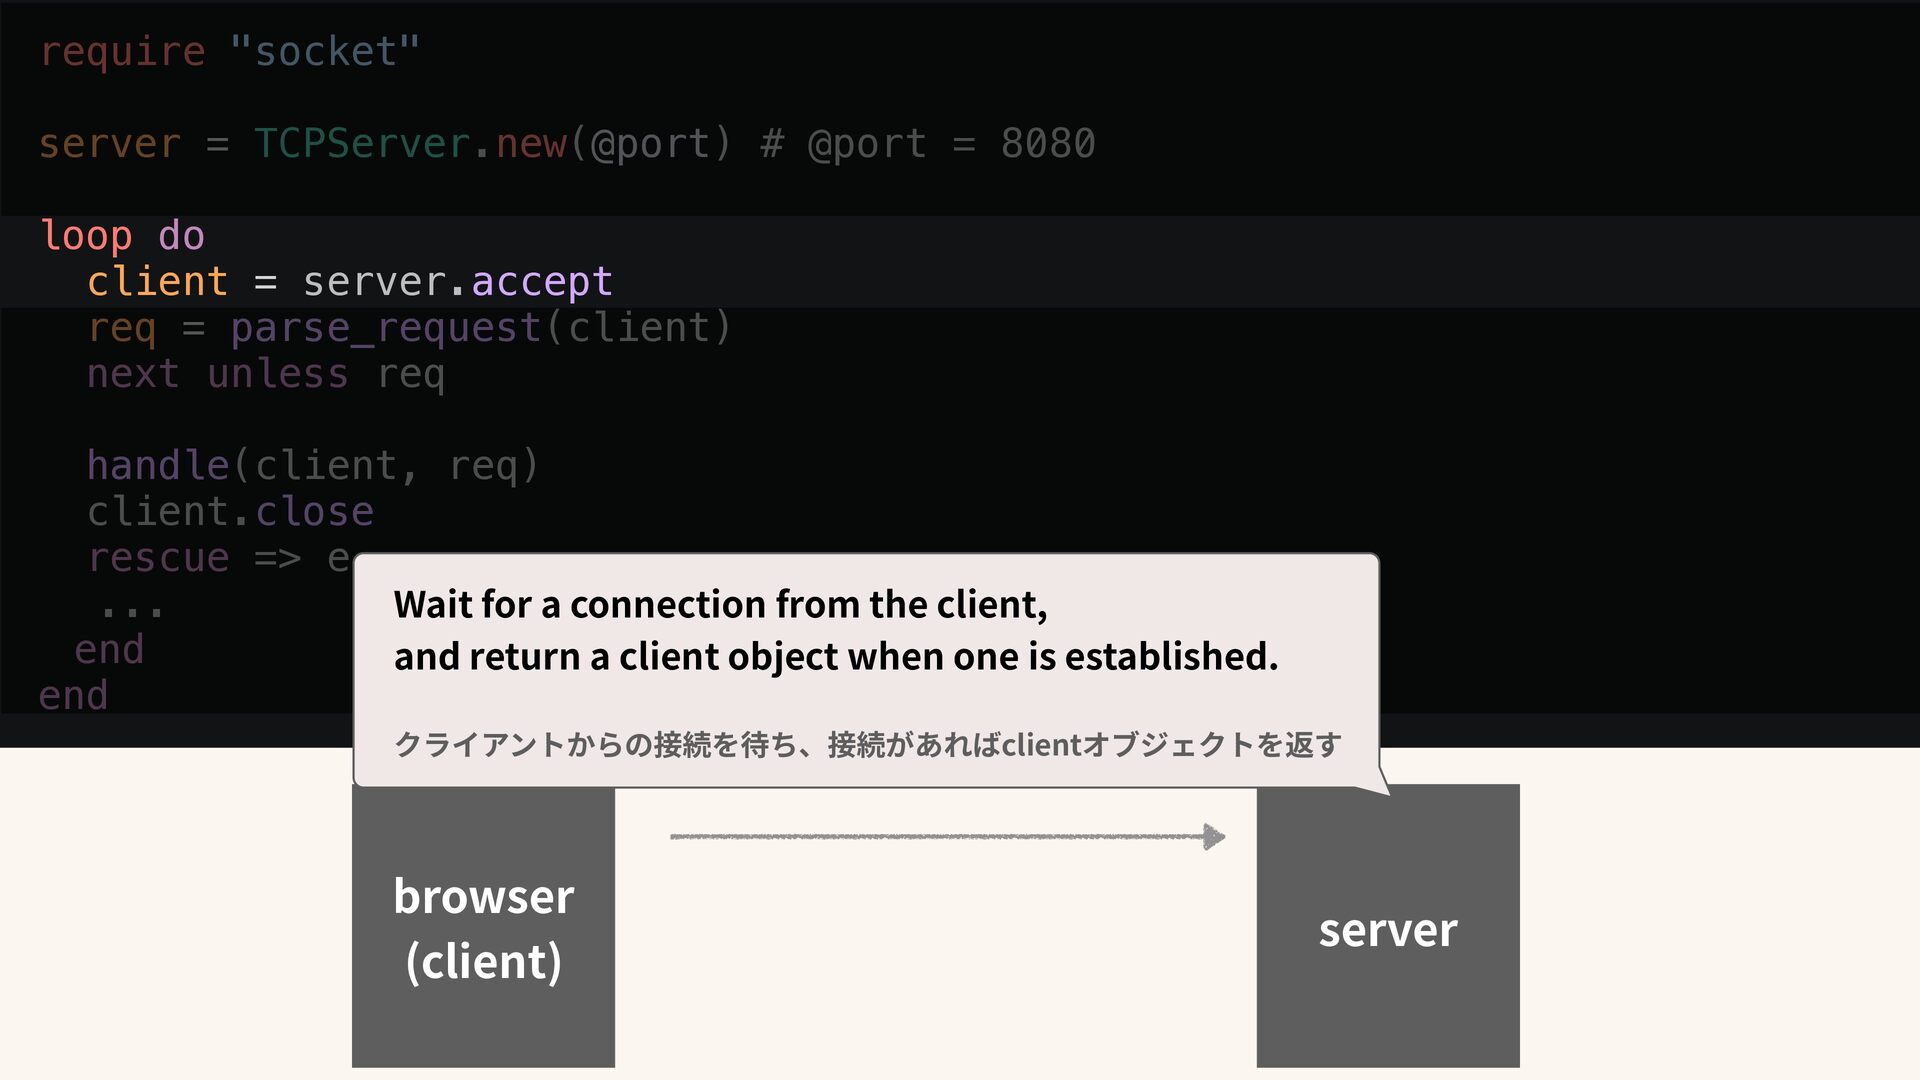Click the 'loop do' code line
This screenshot has height=1080, width=1920.
(122, 236)
